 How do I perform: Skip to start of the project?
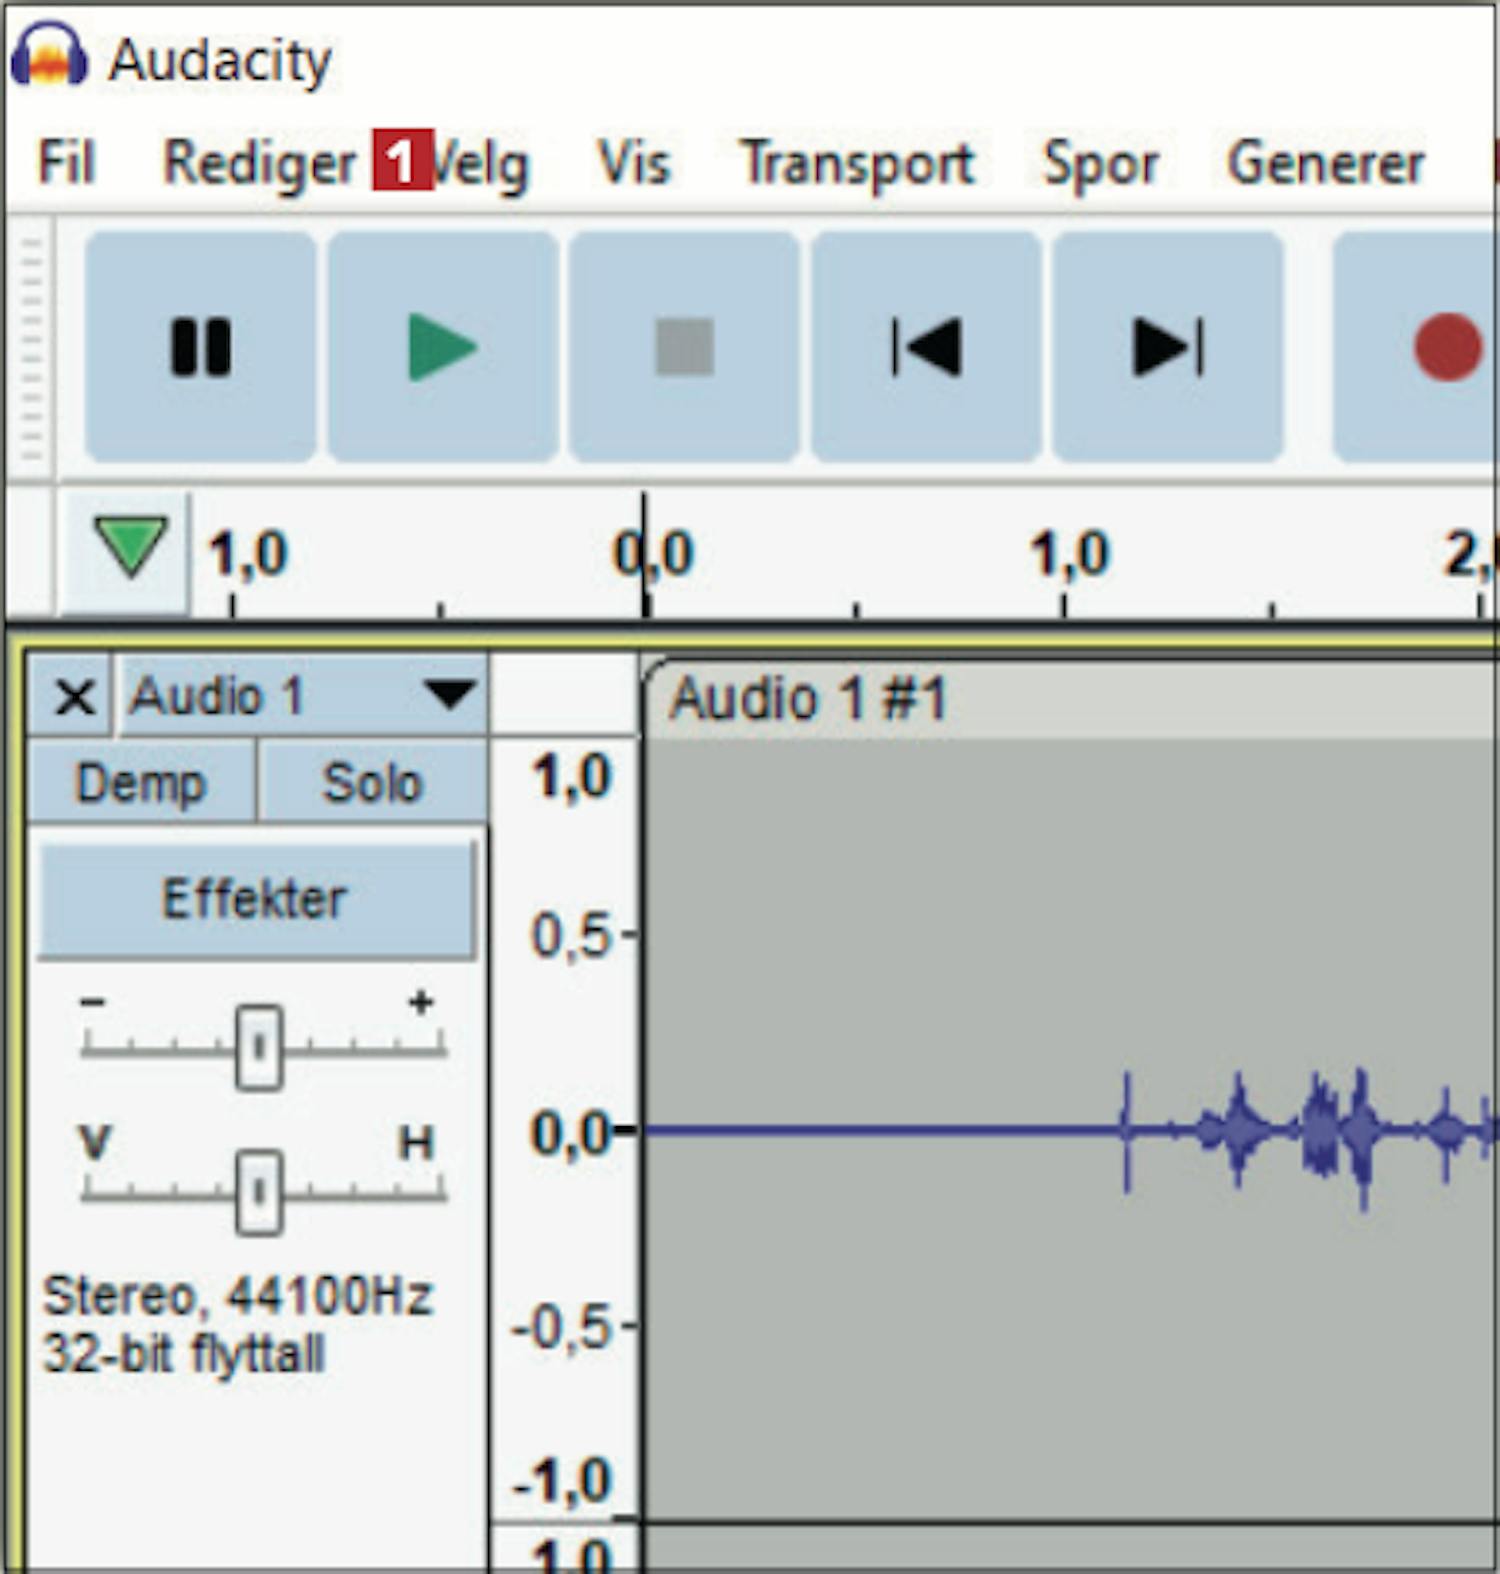tap(926, 347)
